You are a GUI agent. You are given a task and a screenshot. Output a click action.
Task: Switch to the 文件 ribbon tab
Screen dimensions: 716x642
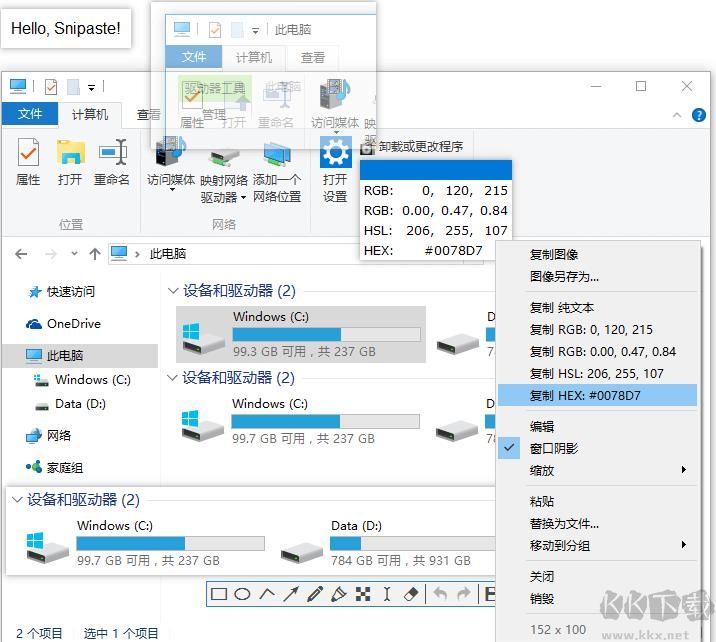pyautogui.click(x=30, y=114)
